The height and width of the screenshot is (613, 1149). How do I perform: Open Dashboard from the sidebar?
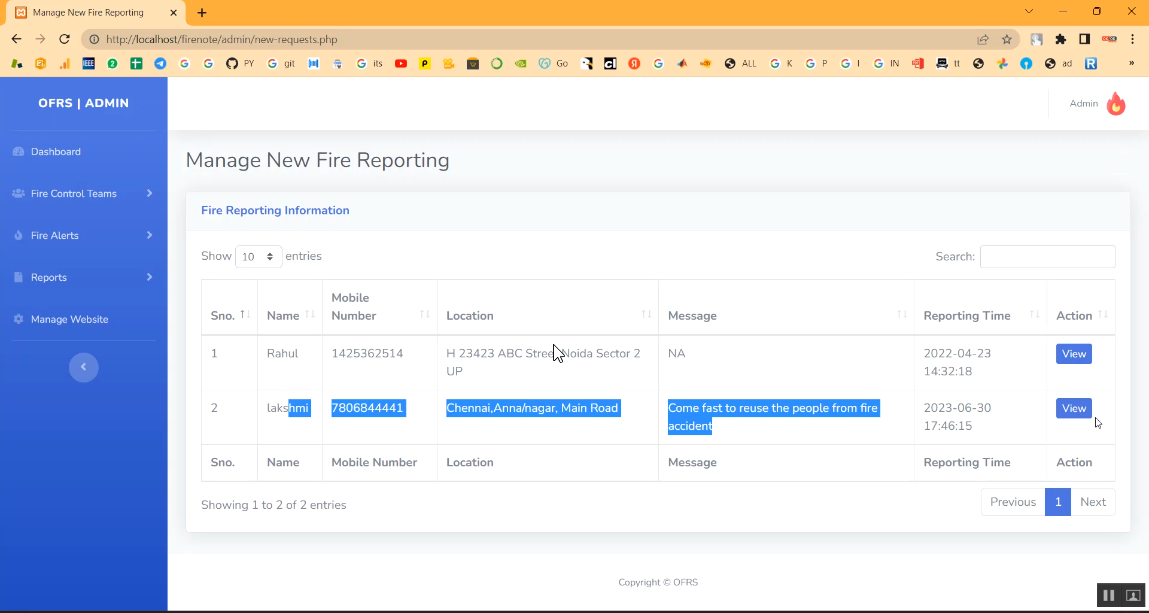(56, 152)
